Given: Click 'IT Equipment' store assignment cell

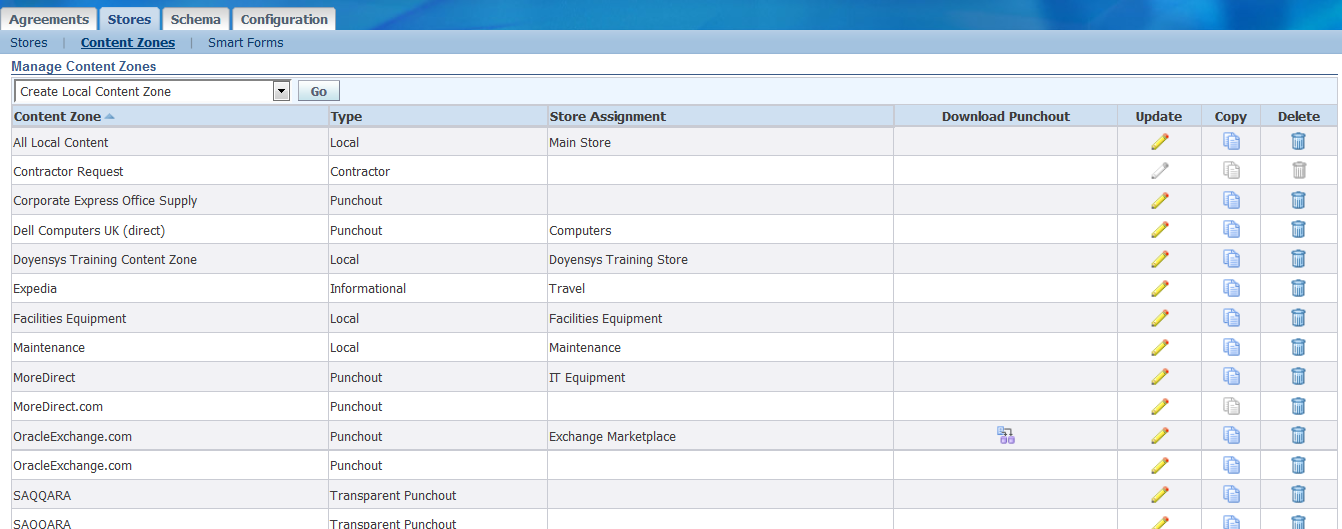Looking at the screenshot, I should (x=587, y=377).
